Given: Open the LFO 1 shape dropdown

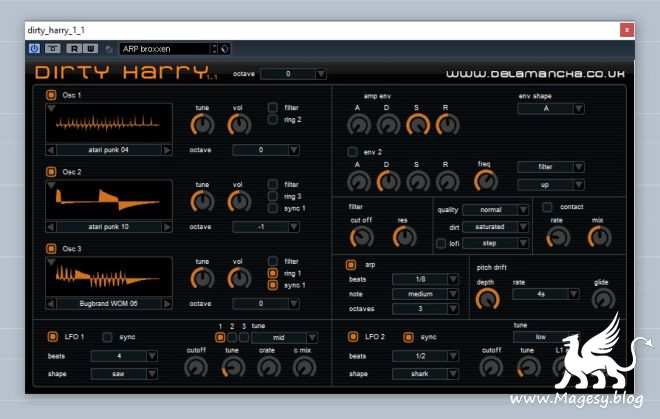Looking at the screenshot, I should point(125,374).
